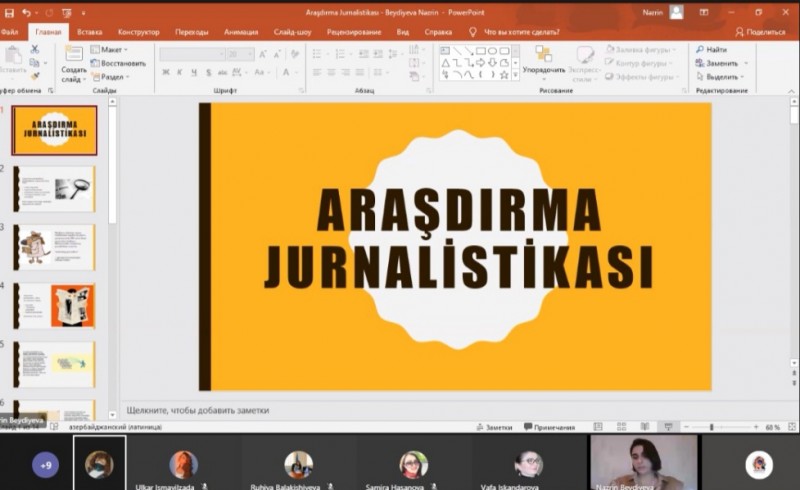
Task: Click fit slide to window icon
Action: click(x=792, y=427)
